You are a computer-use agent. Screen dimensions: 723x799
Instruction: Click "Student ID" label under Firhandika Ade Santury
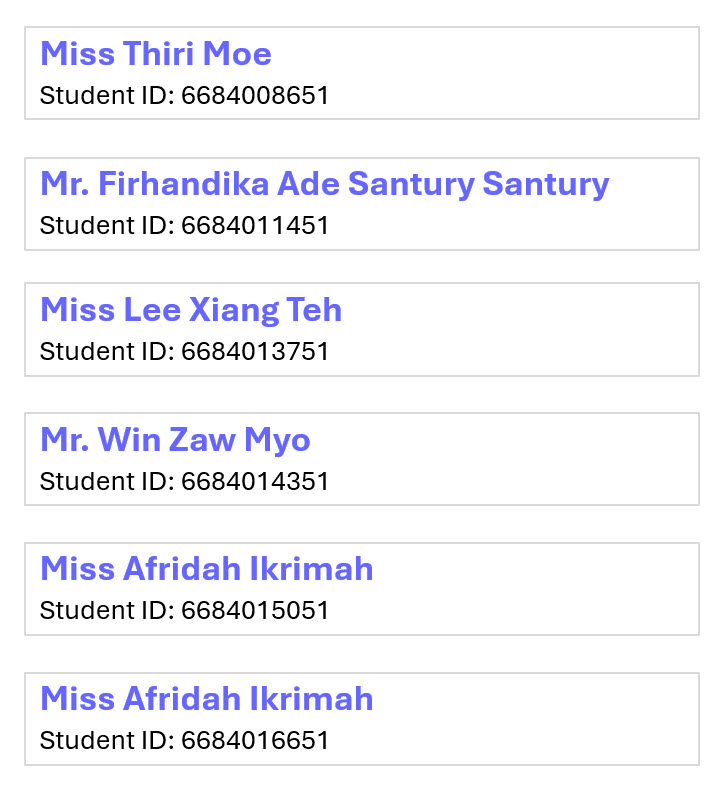click(106, 225)
